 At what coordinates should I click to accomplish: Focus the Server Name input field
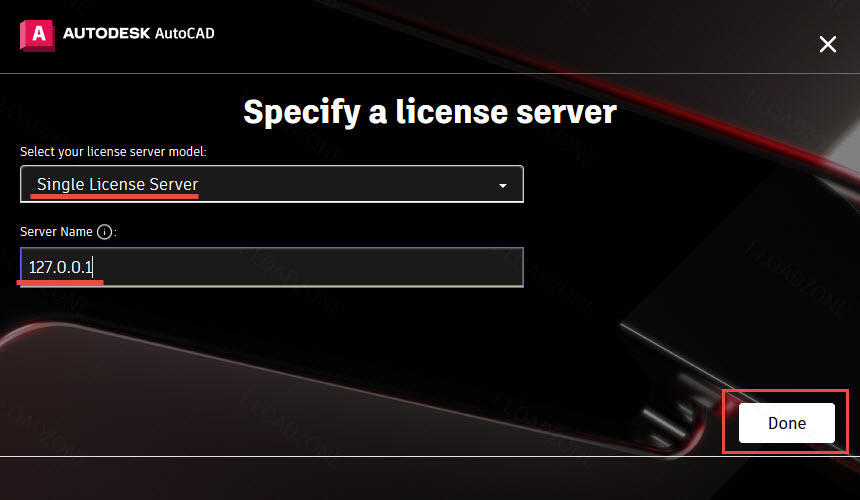coord(272,267)
